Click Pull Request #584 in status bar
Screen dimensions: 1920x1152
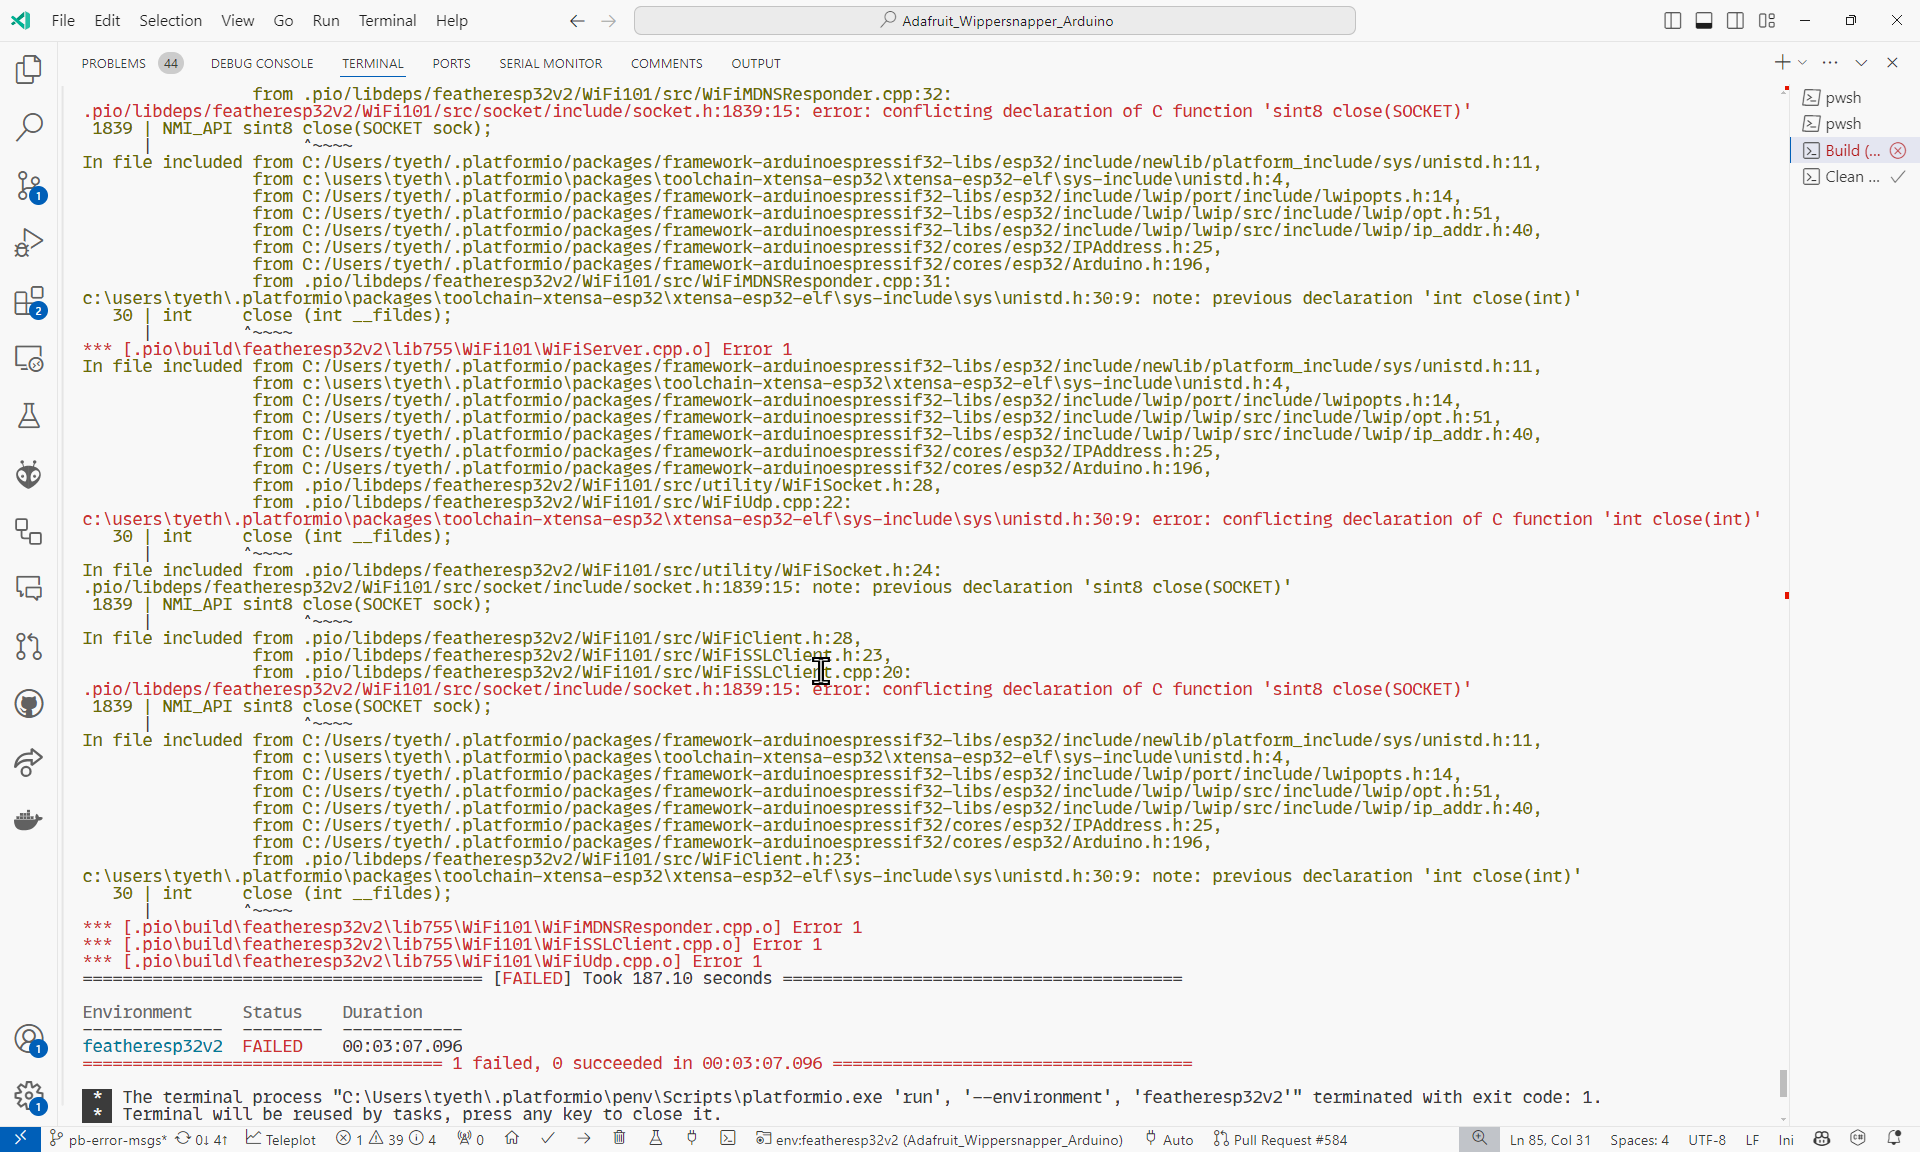tap(1280, 1139)
